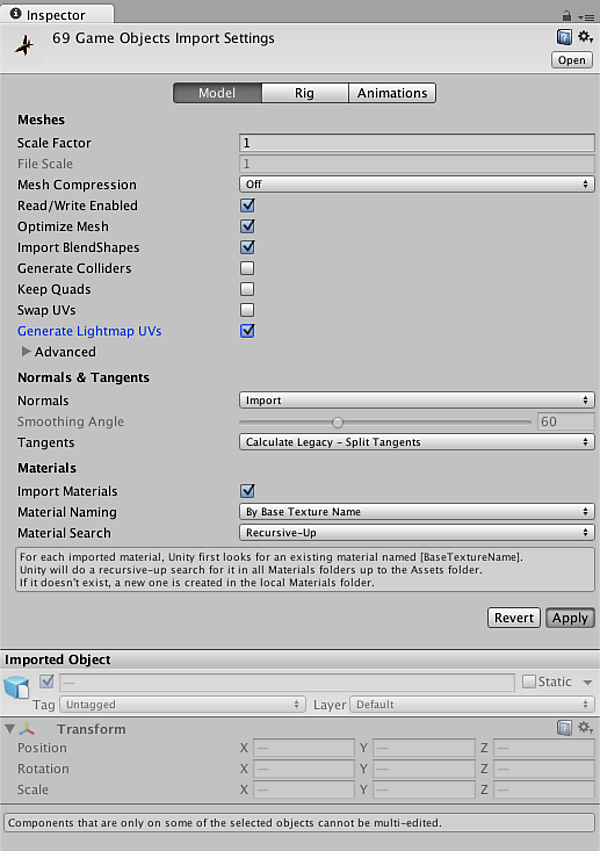Click the Rotation X field
This screenshot has width=600, height=851.
(x=304, y=769)
